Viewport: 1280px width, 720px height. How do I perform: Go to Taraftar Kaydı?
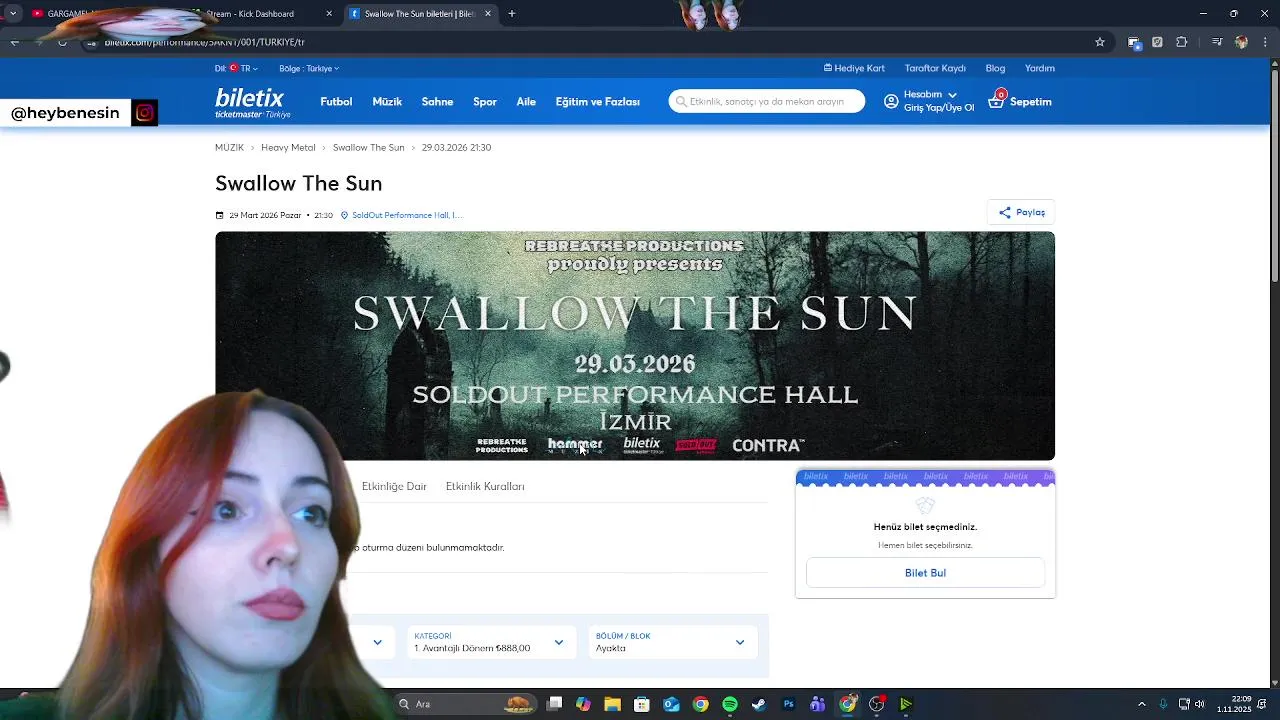[x=935, y=68]
